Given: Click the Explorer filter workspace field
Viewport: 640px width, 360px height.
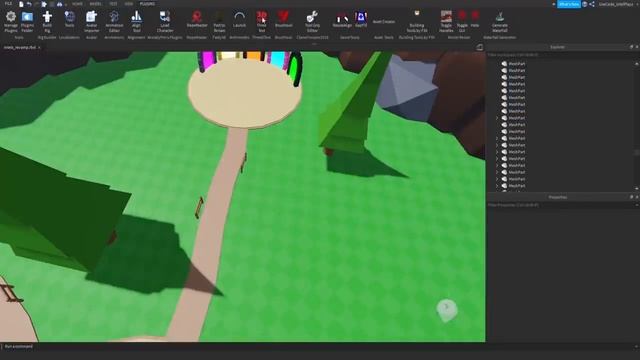Looking at the screenshot, I should click(x=561, y=55).
